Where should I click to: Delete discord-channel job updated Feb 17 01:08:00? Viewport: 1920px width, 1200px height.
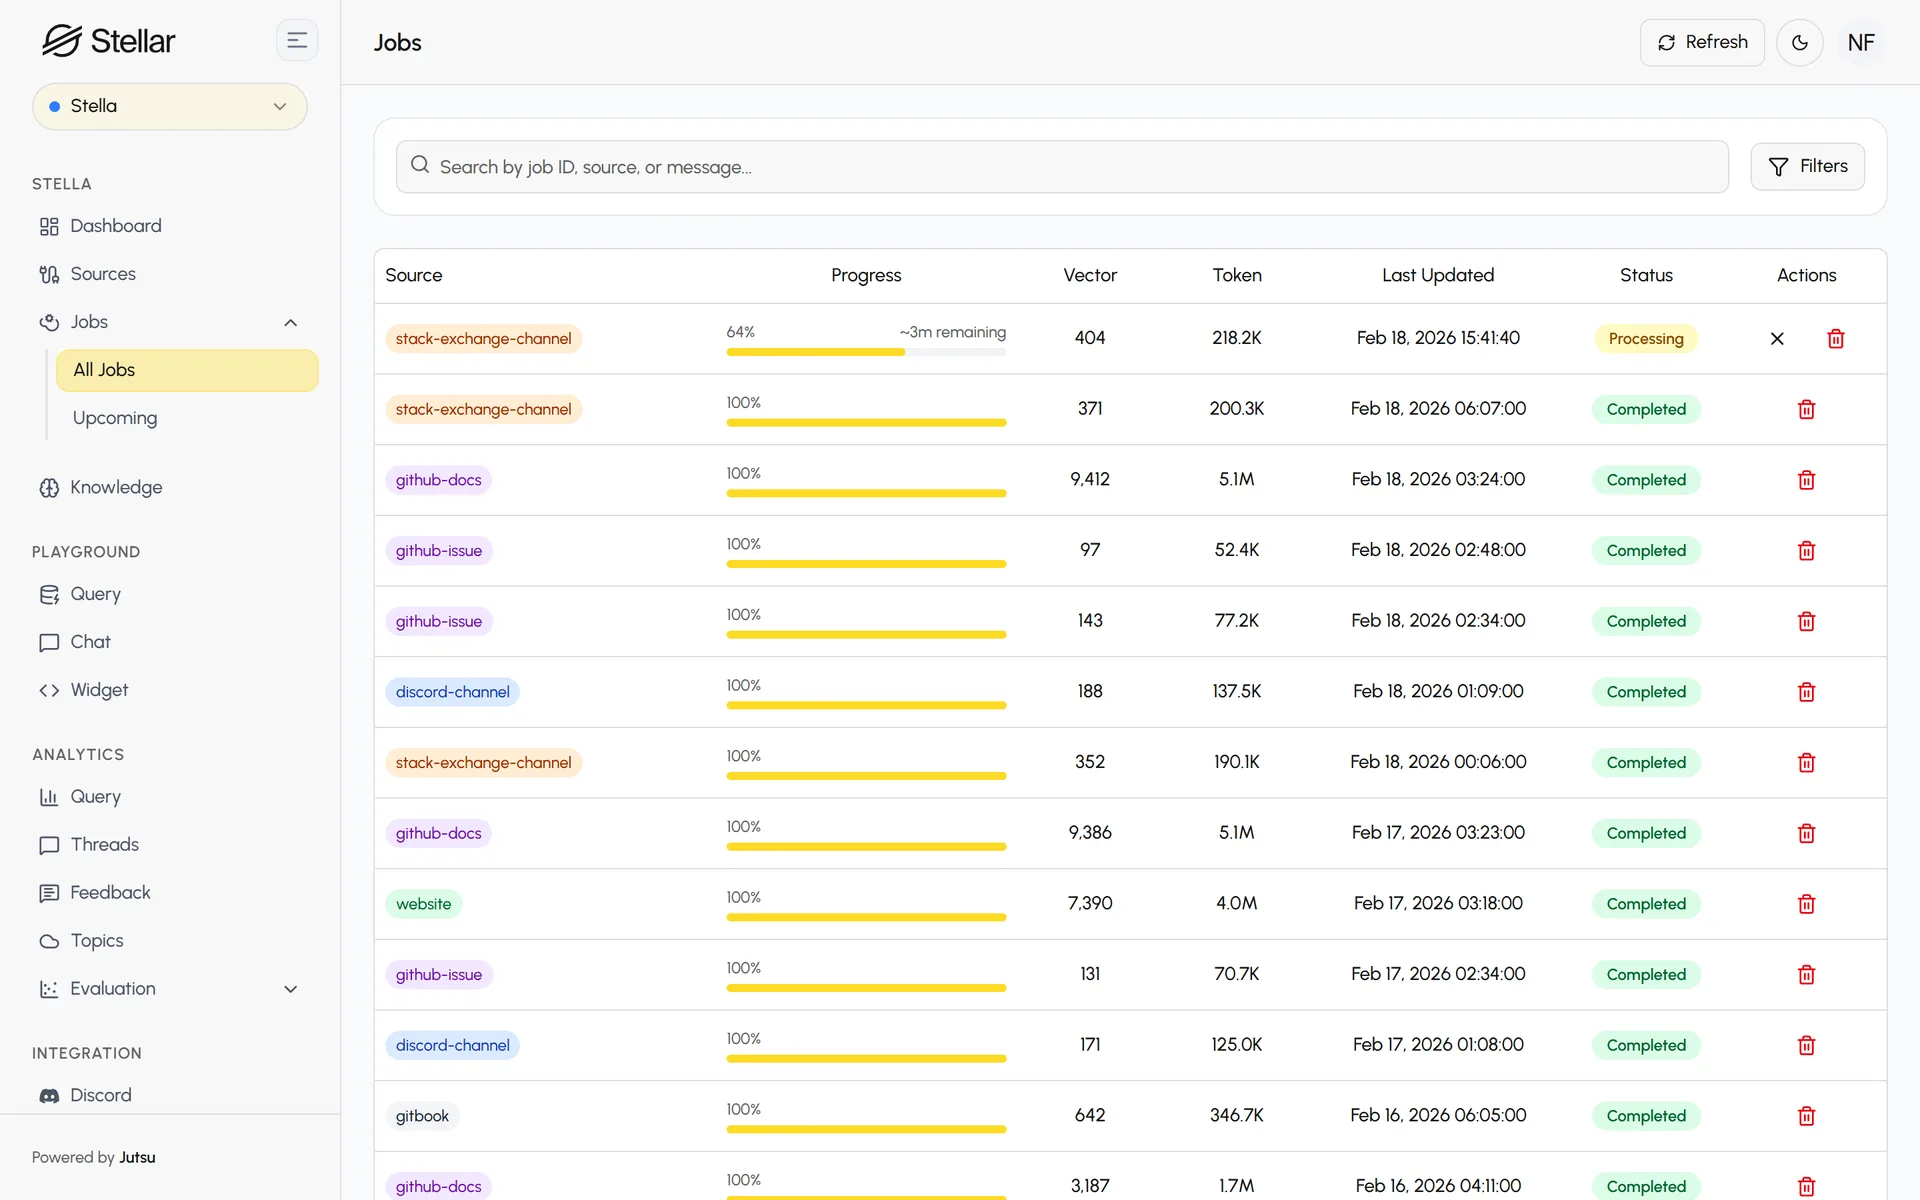[x=1806, y=1046]
